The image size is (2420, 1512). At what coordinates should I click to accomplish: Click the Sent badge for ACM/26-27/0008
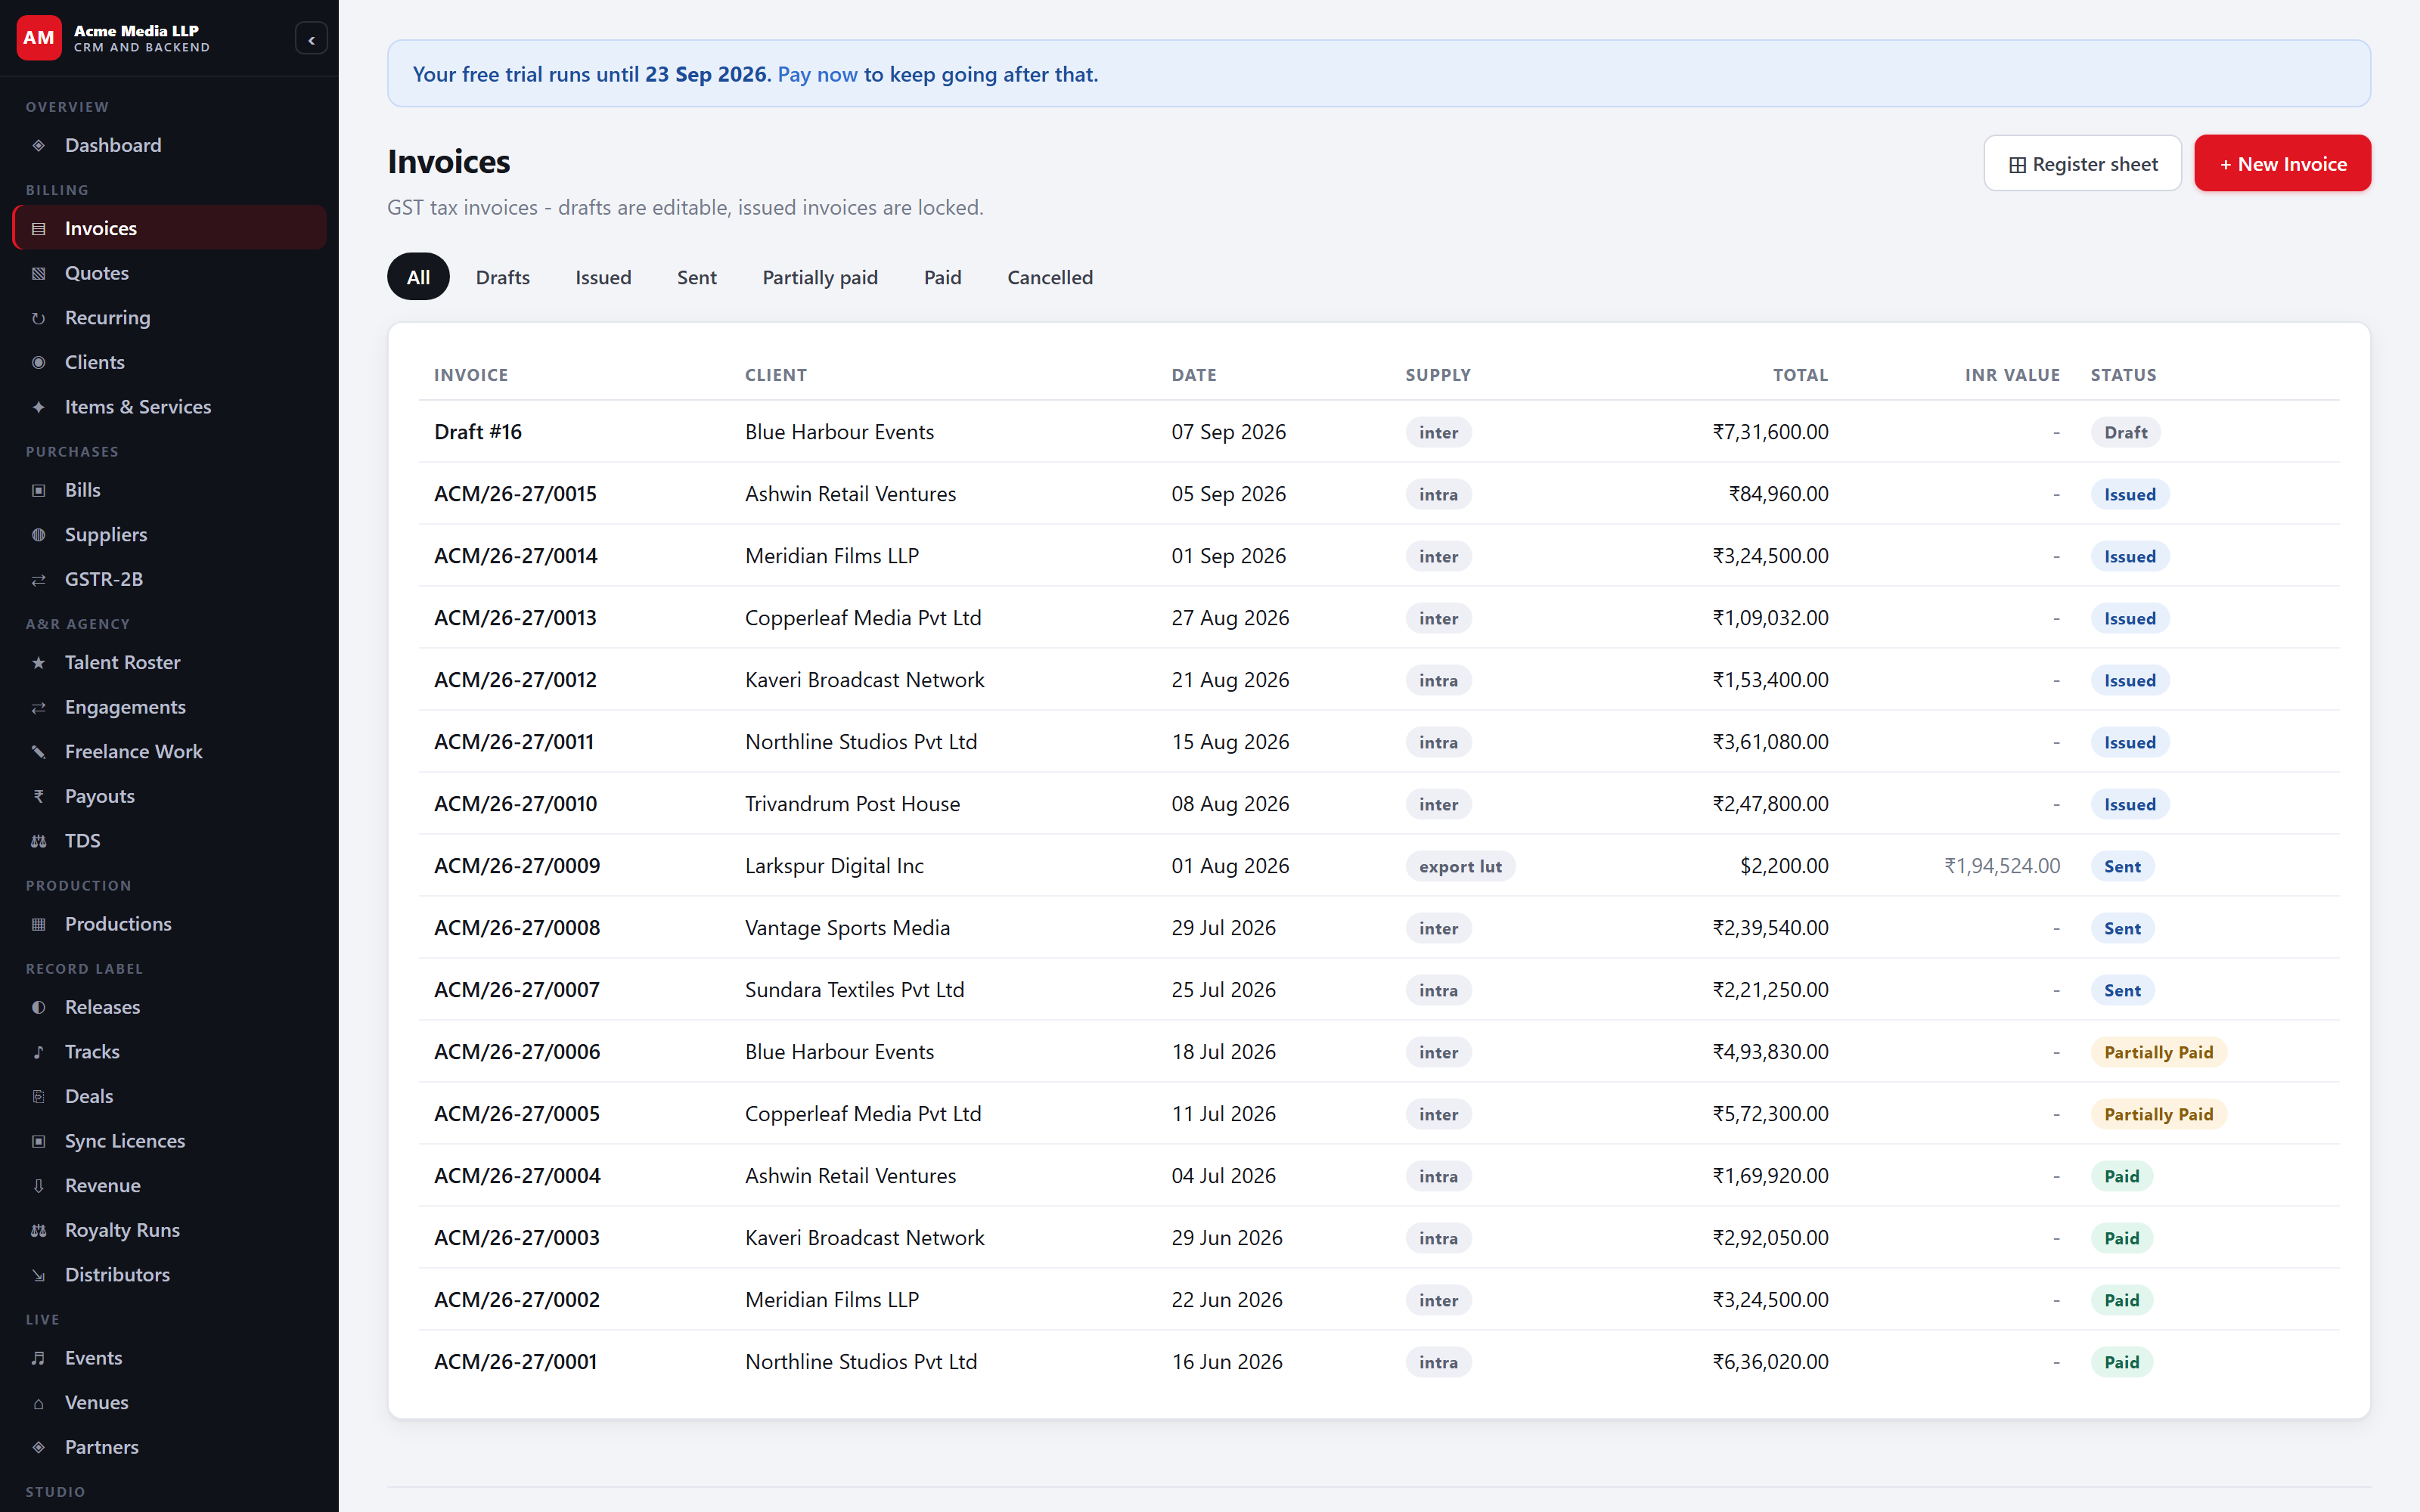tap(2122, 928)
